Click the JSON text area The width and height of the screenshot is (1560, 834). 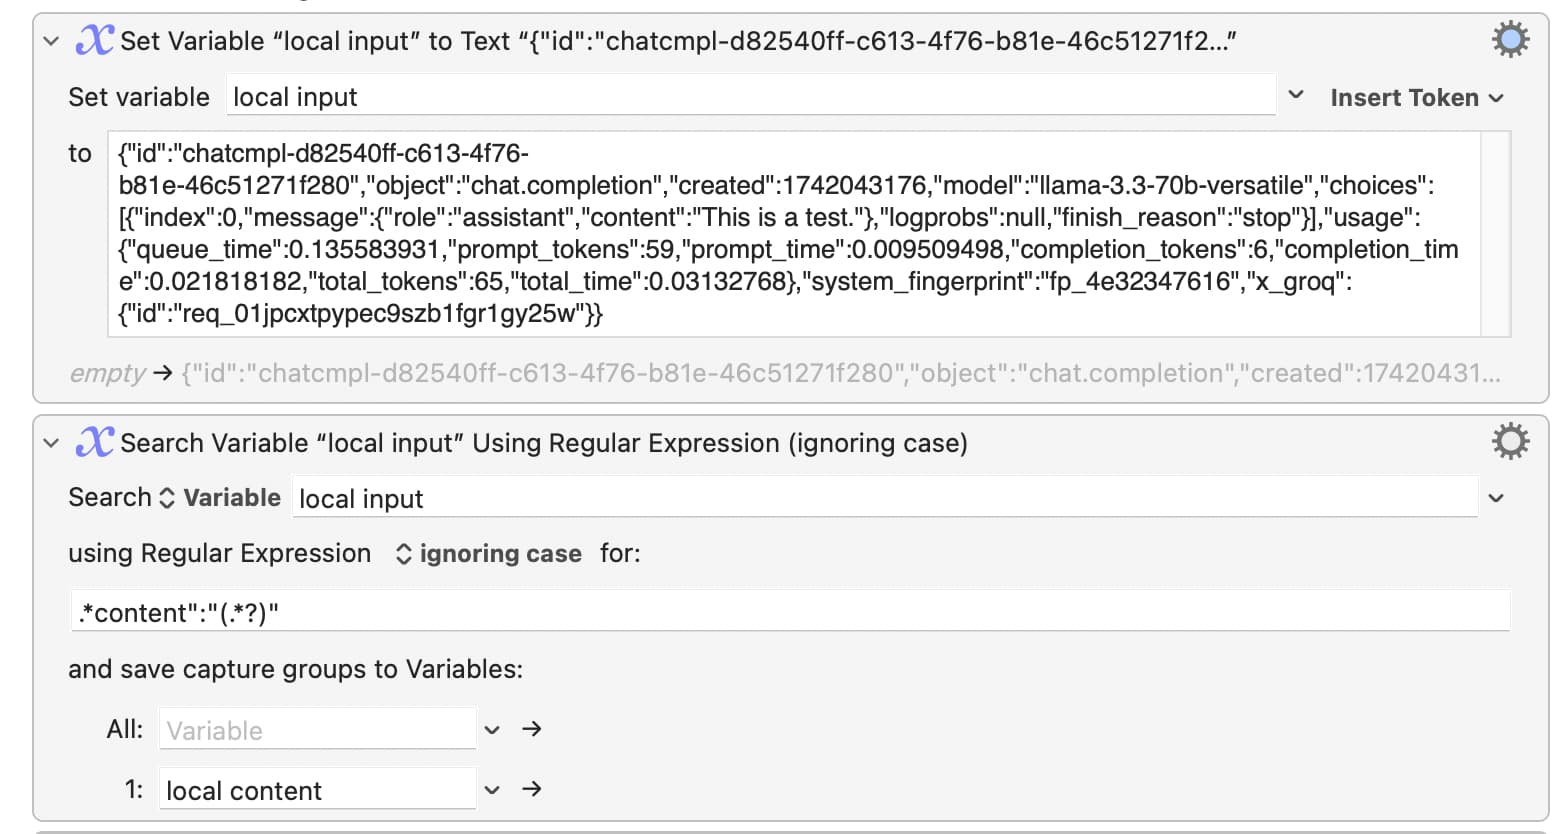pyautogui.click(x=795, y=234)
